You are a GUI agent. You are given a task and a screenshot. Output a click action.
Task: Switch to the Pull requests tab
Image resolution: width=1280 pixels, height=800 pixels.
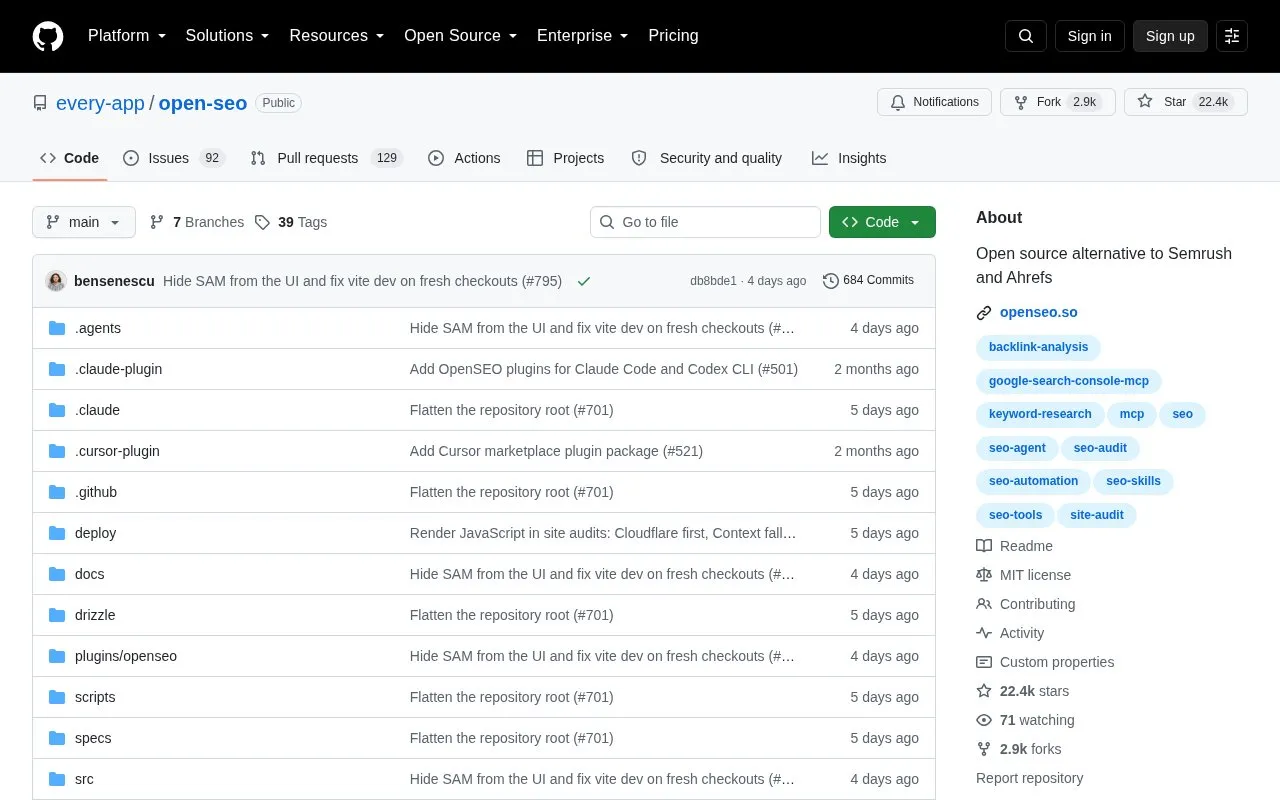(x=326, y=158)
